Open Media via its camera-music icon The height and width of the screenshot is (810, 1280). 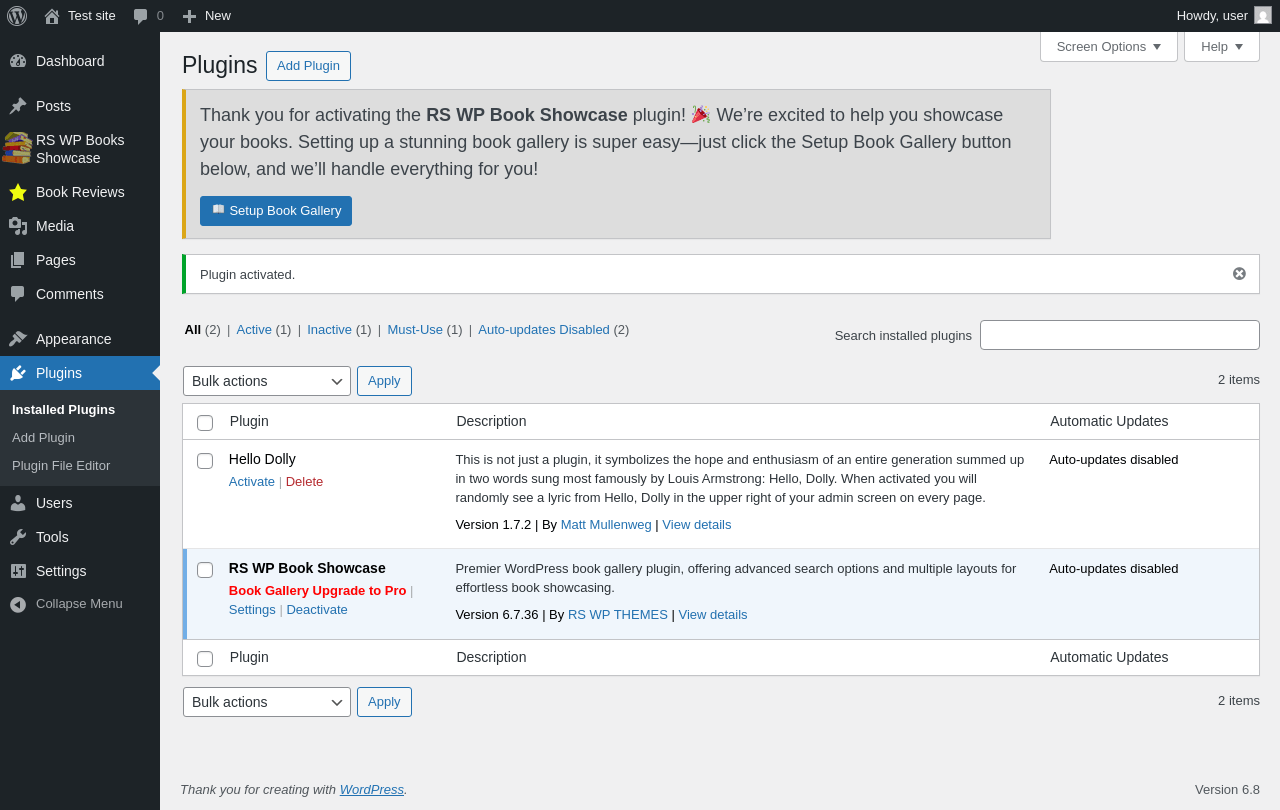point(18,226)
